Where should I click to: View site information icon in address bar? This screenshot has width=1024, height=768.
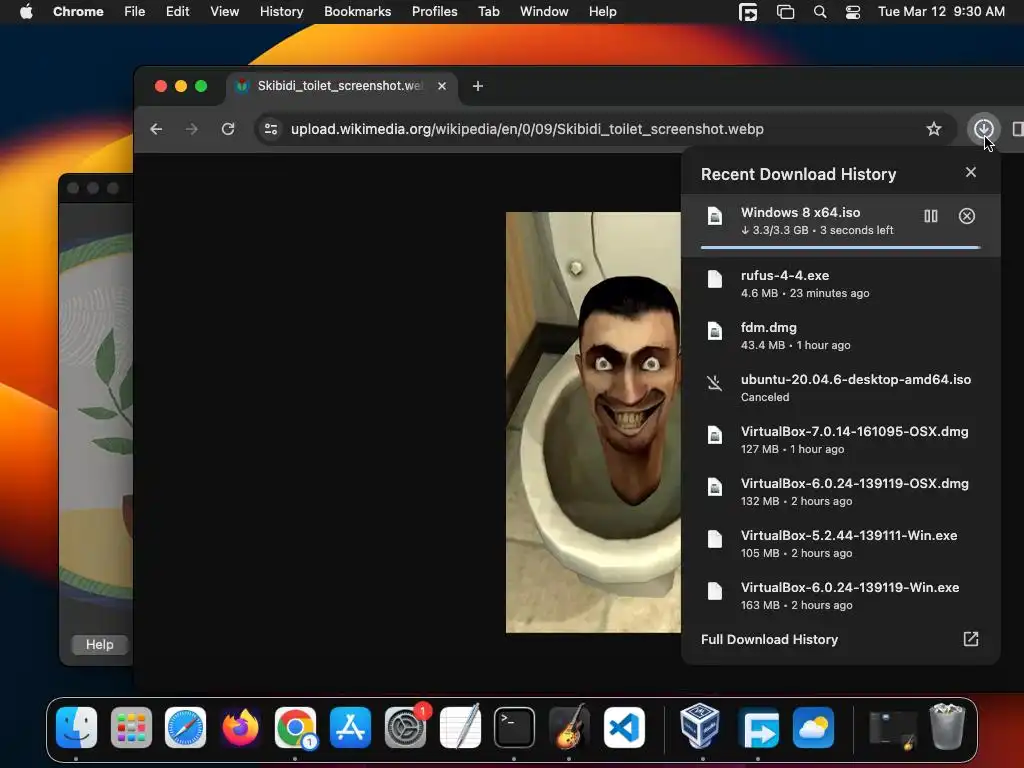coord(270,129)
